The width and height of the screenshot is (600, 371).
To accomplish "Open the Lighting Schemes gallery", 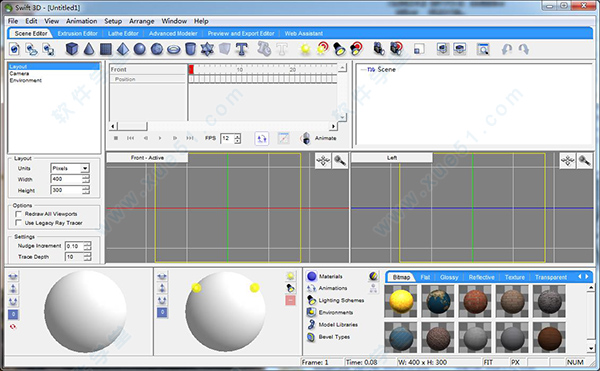I will 336,300.
